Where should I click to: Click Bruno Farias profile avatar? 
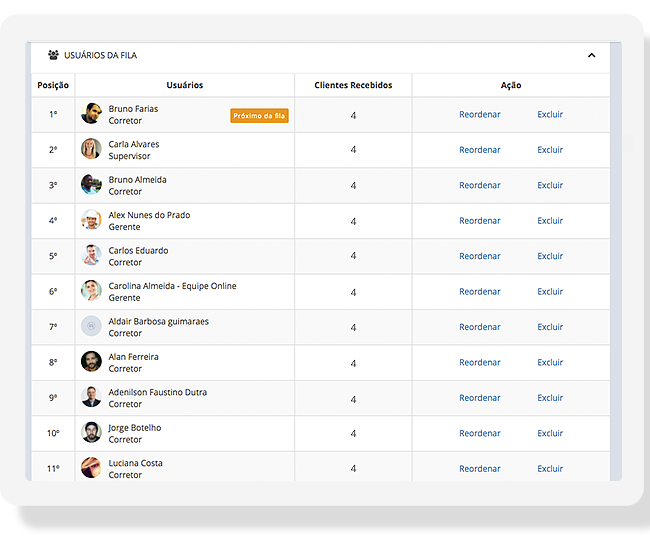[x=91, y=114]
